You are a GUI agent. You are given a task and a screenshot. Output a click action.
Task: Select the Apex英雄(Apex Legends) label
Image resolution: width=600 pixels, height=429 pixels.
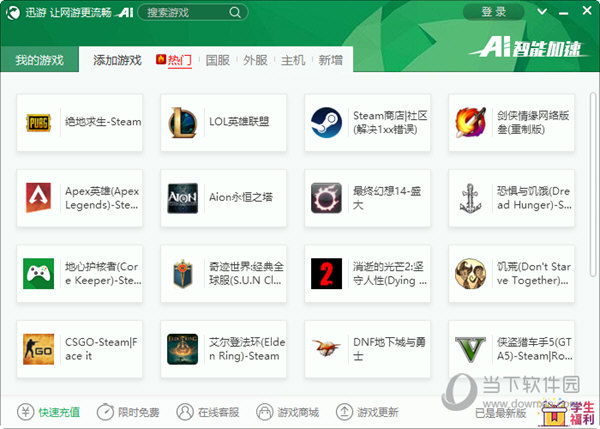[x=102, y=198]
